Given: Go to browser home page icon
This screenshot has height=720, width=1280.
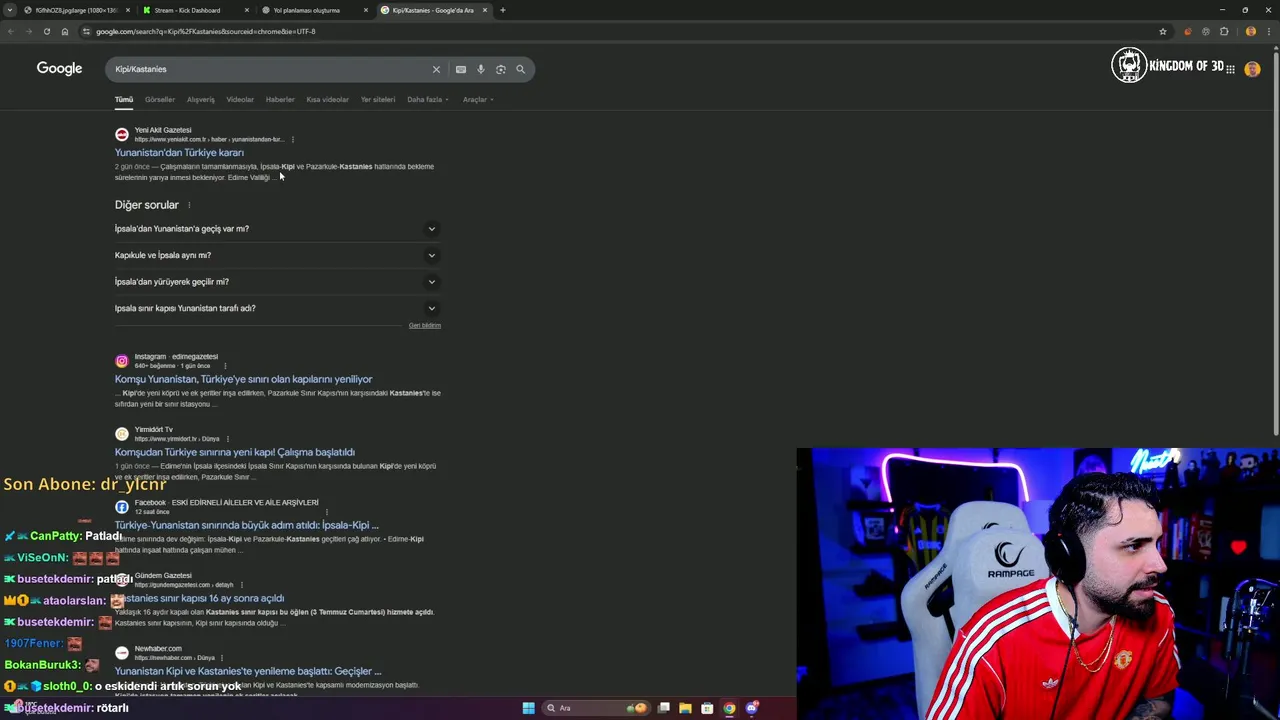Looking at the screenshot, I should coord(64,31).
